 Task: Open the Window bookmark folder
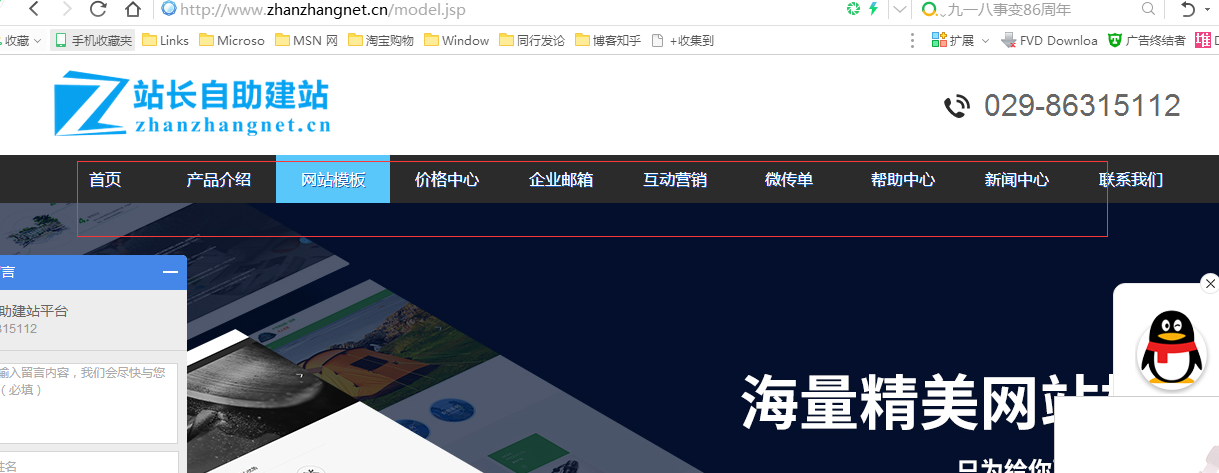(456, 41)
